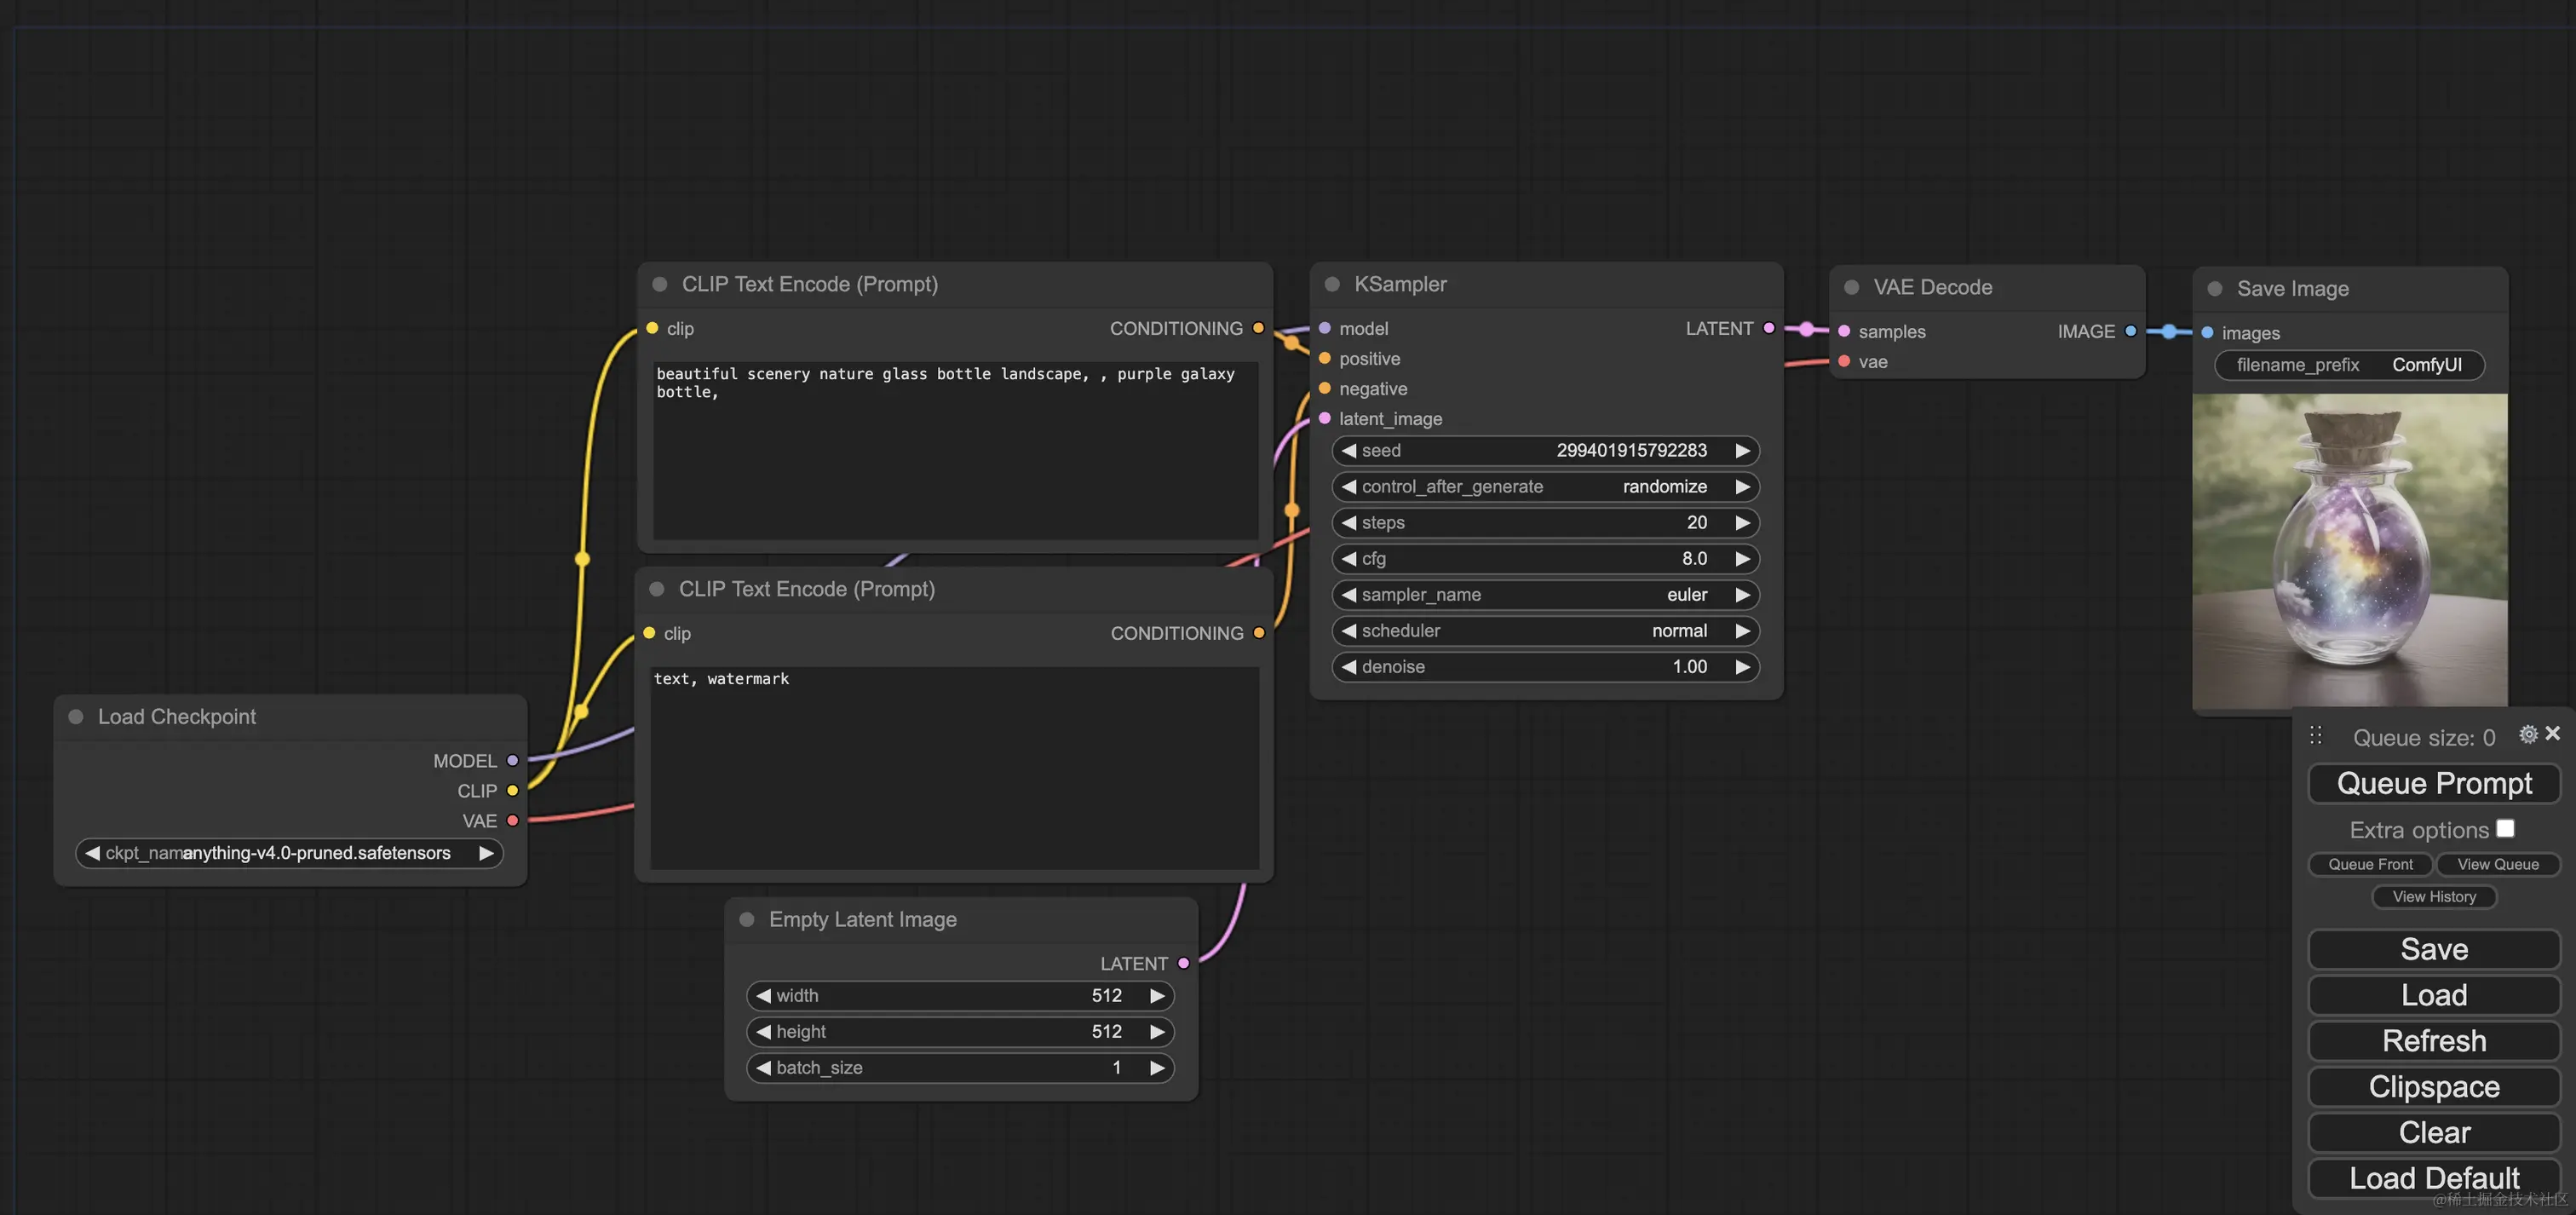
Task: Grab the queue panel drag handle dots
Action: (x=2316, y=736)
